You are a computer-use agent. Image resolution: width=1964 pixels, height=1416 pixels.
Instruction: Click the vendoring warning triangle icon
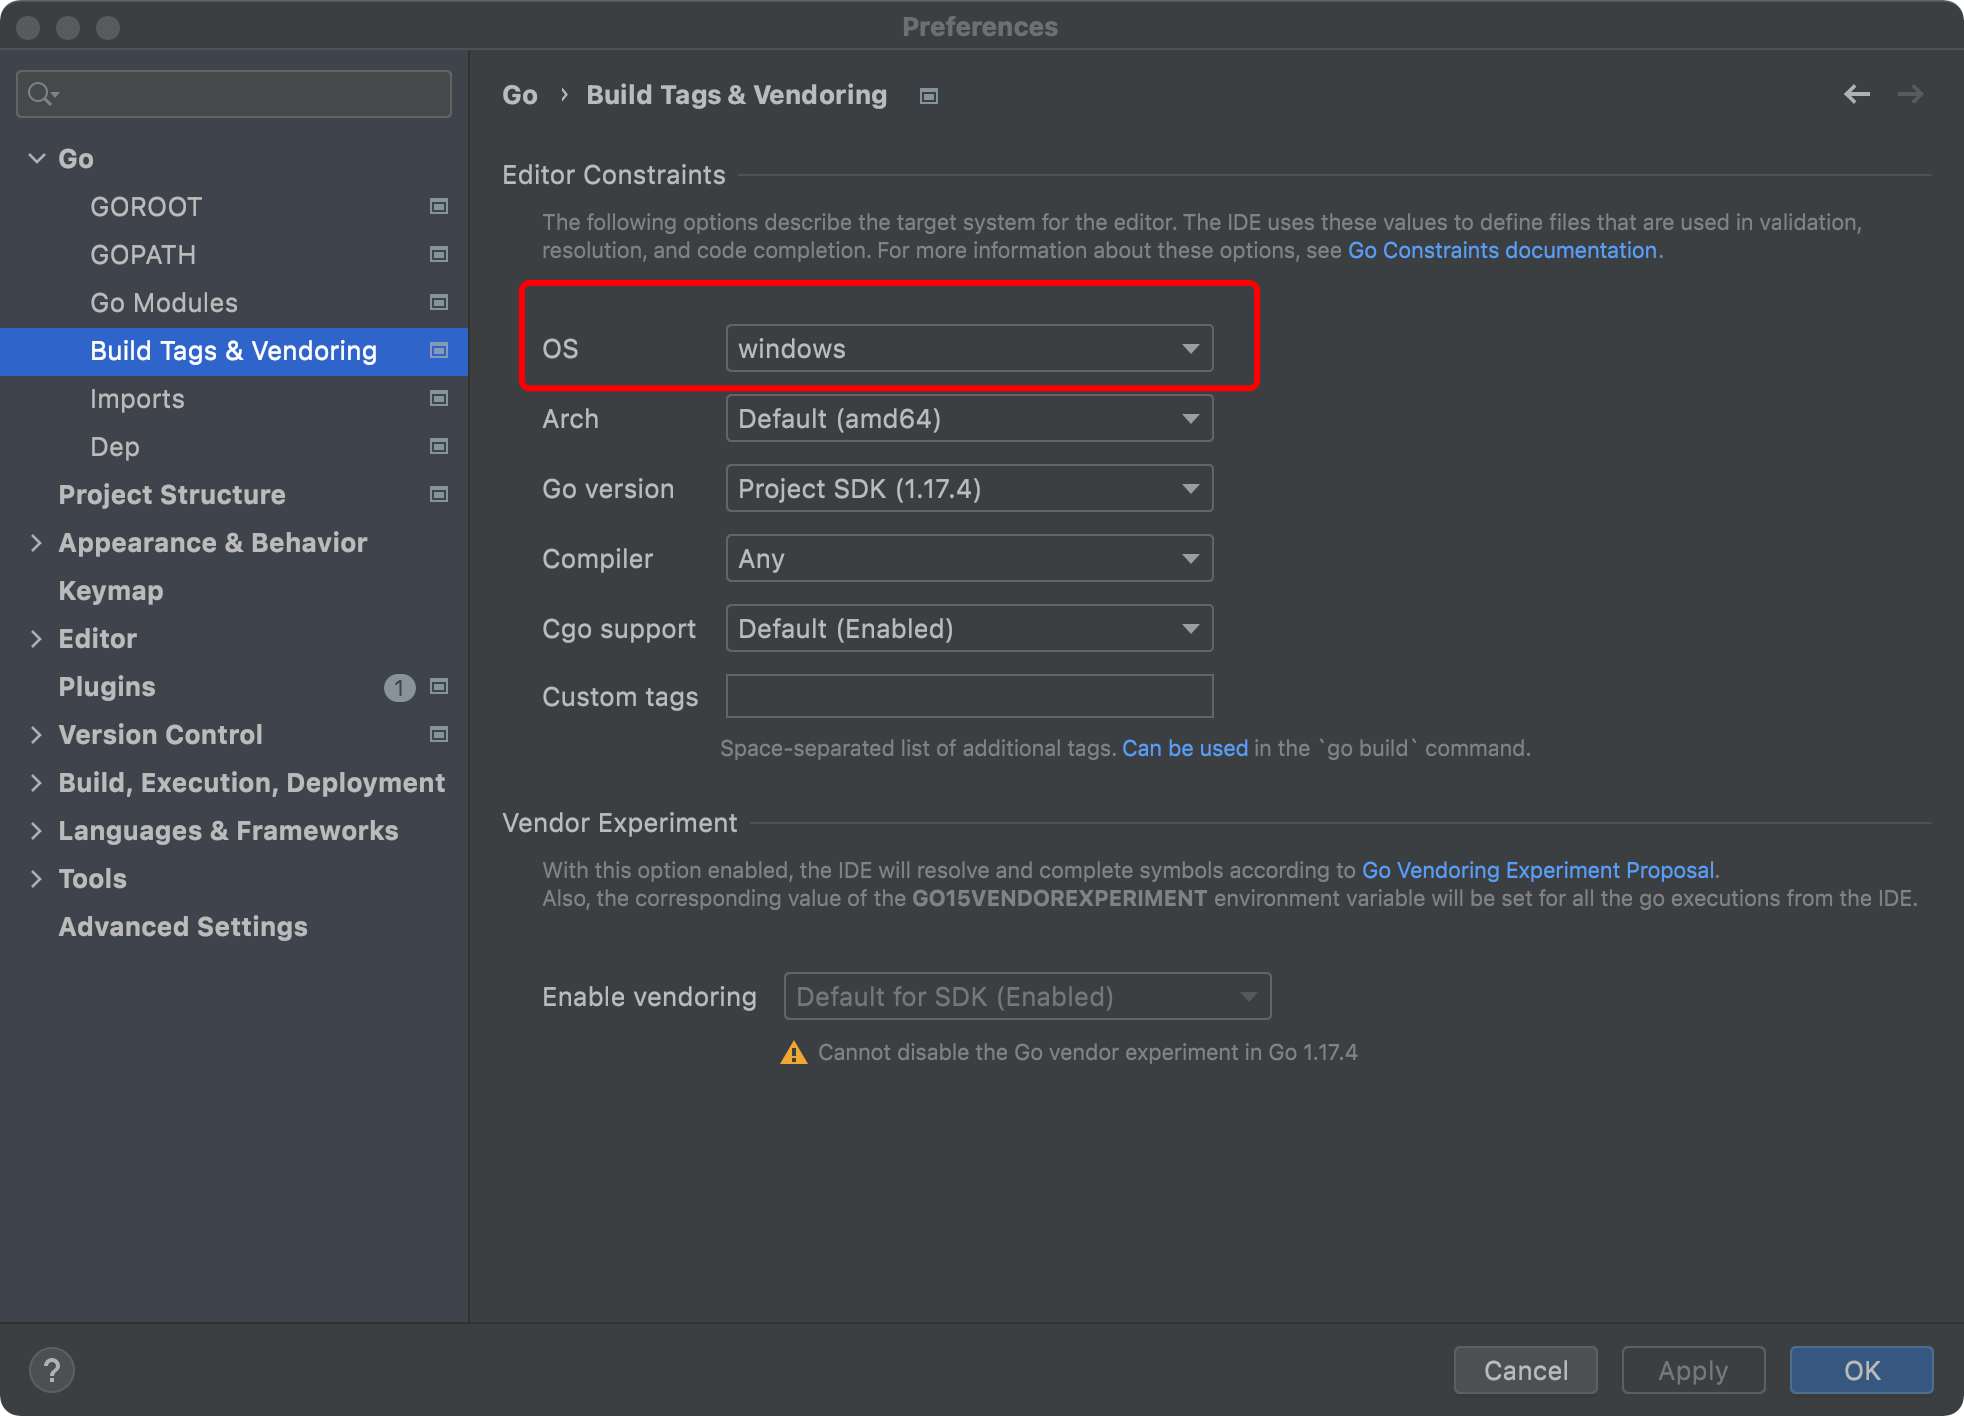[x=793, y=1053]
